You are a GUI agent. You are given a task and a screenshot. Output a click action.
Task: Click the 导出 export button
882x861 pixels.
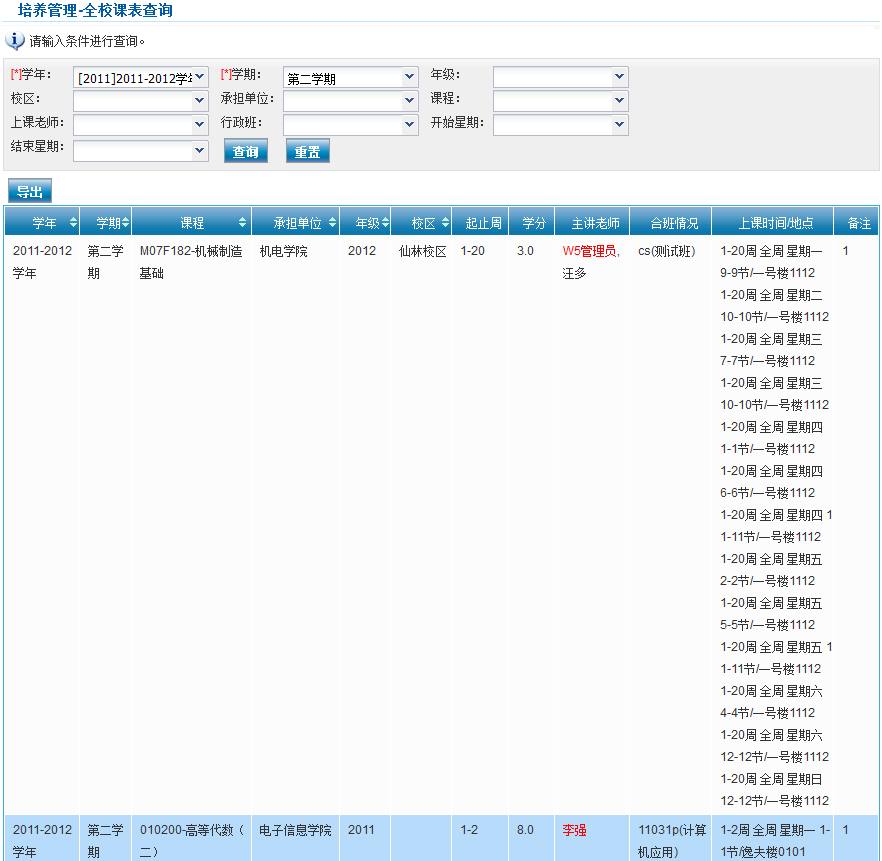coord(30,192)
